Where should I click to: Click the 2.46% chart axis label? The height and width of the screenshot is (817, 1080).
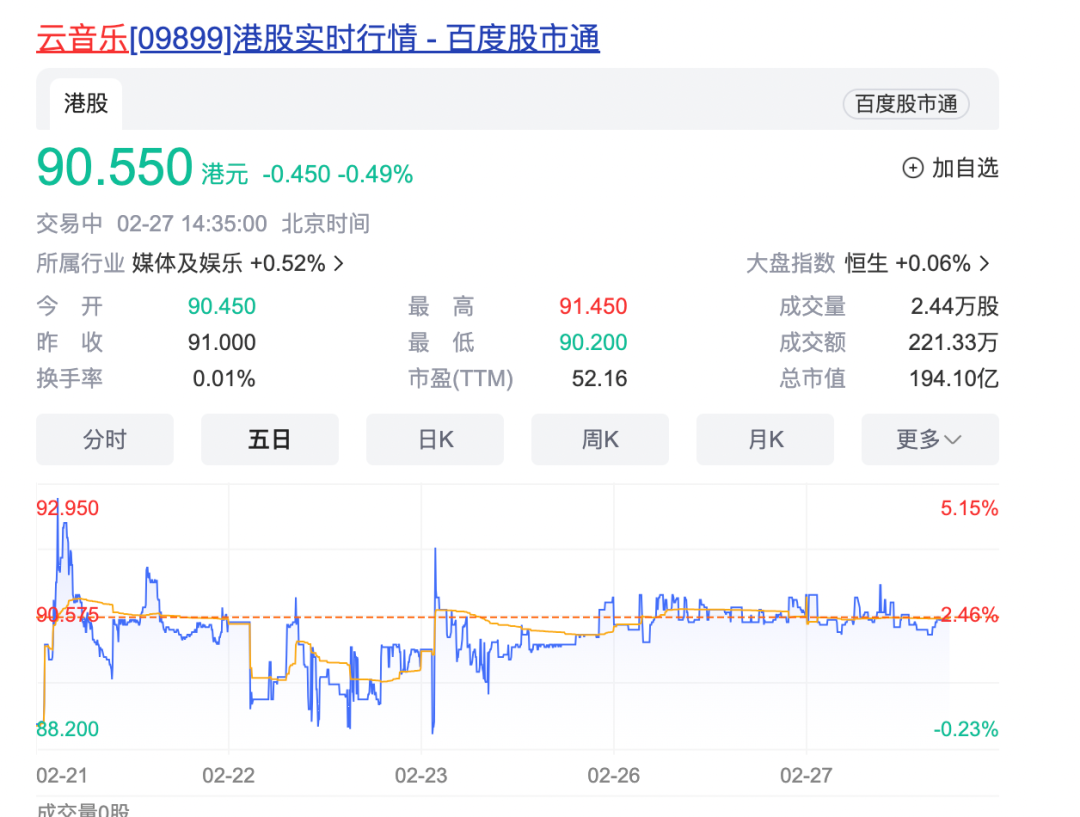click(969, 614)
